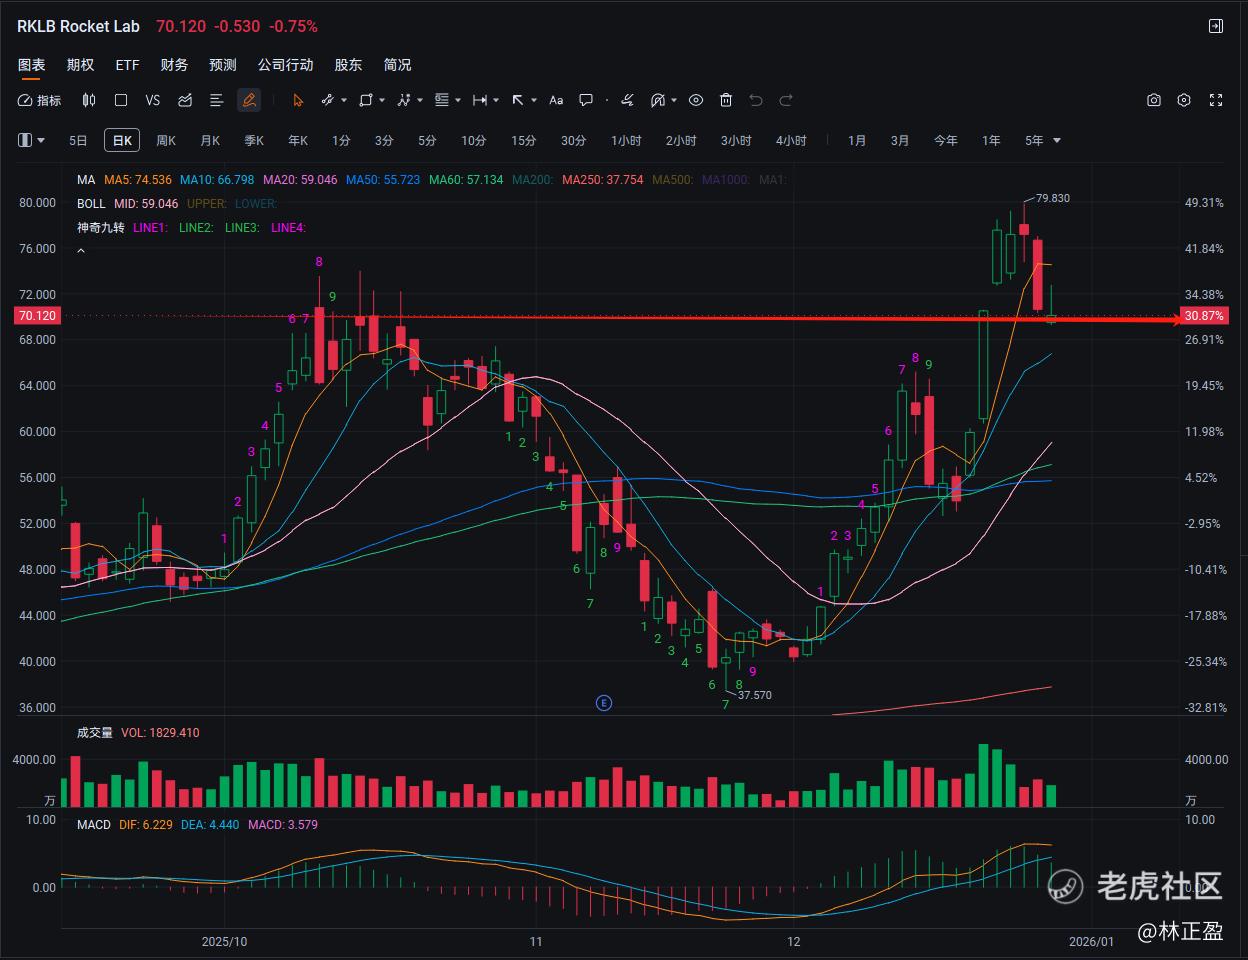Expand the trend line tool dropdown
The width and height of the screenshot is (1248, 960).
[344, 100]
